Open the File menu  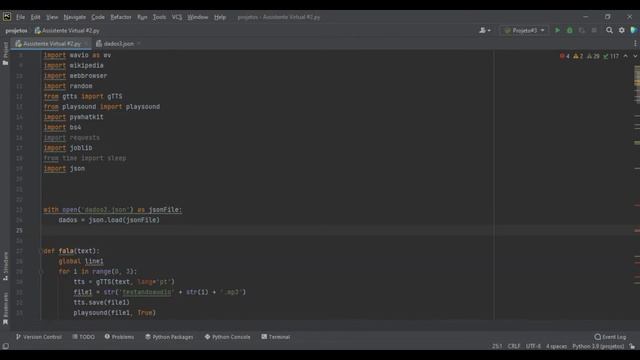[x=20, y=17]
